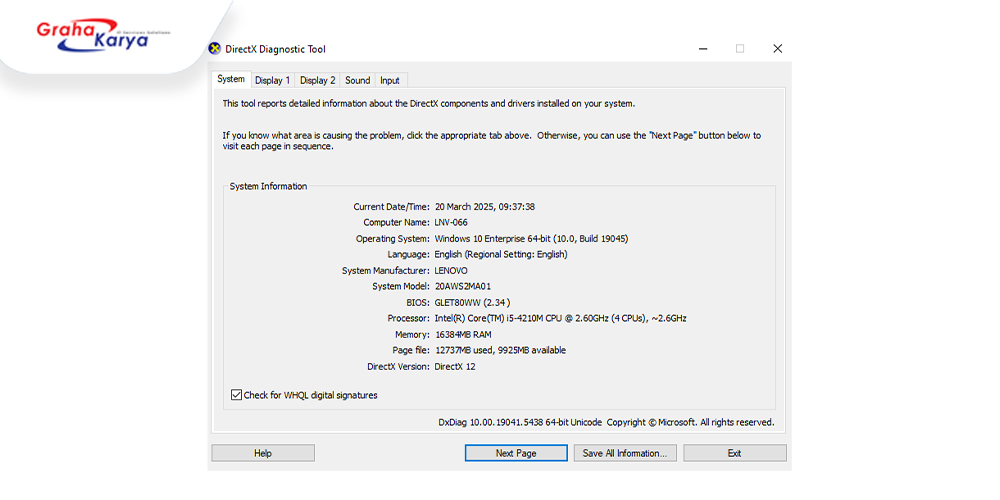
Task: Click the System Model label
Action: click(x=401, y=286)
